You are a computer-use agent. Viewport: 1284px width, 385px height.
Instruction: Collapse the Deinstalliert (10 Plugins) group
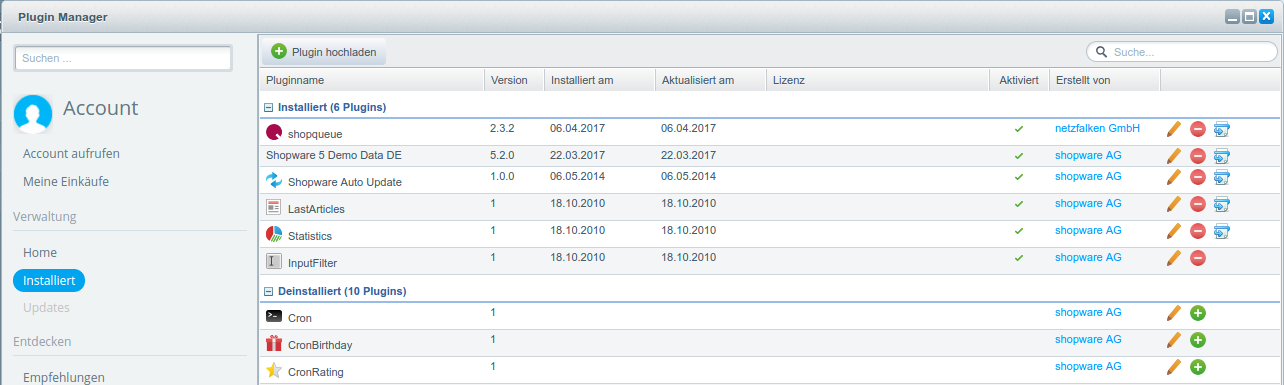268,292
